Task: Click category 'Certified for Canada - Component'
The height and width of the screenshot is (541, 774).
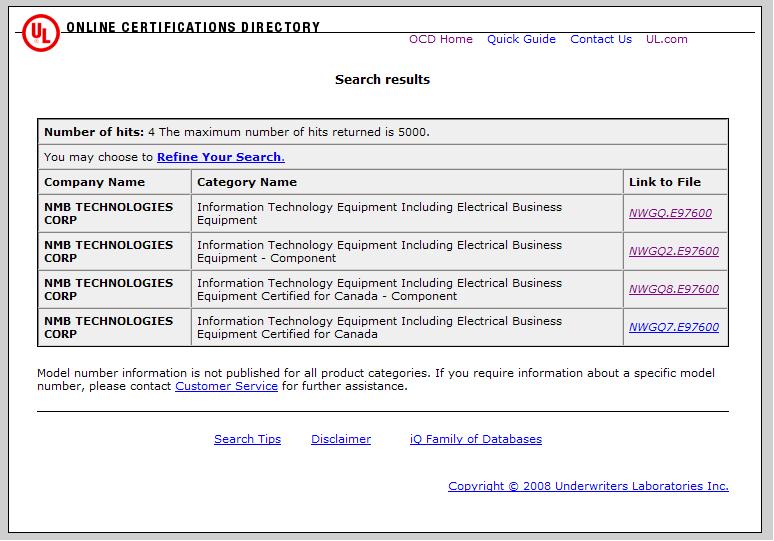Action: (x=379, y=289)
